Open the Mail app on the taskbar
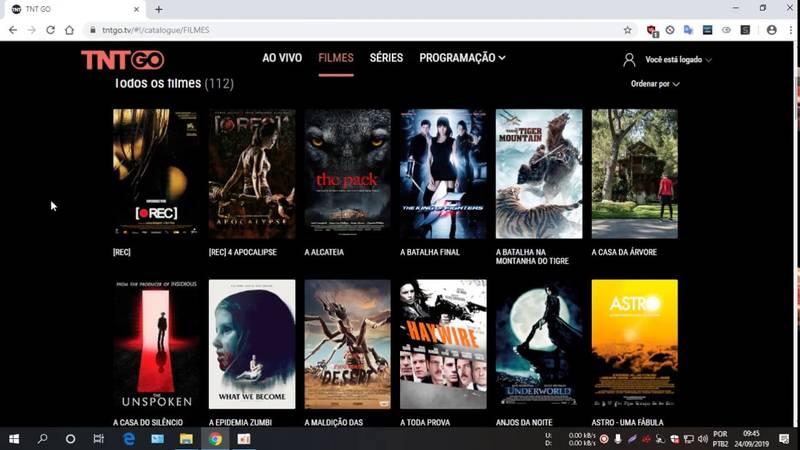The width and height of the screenshot is (800, 450). (158, 439)
